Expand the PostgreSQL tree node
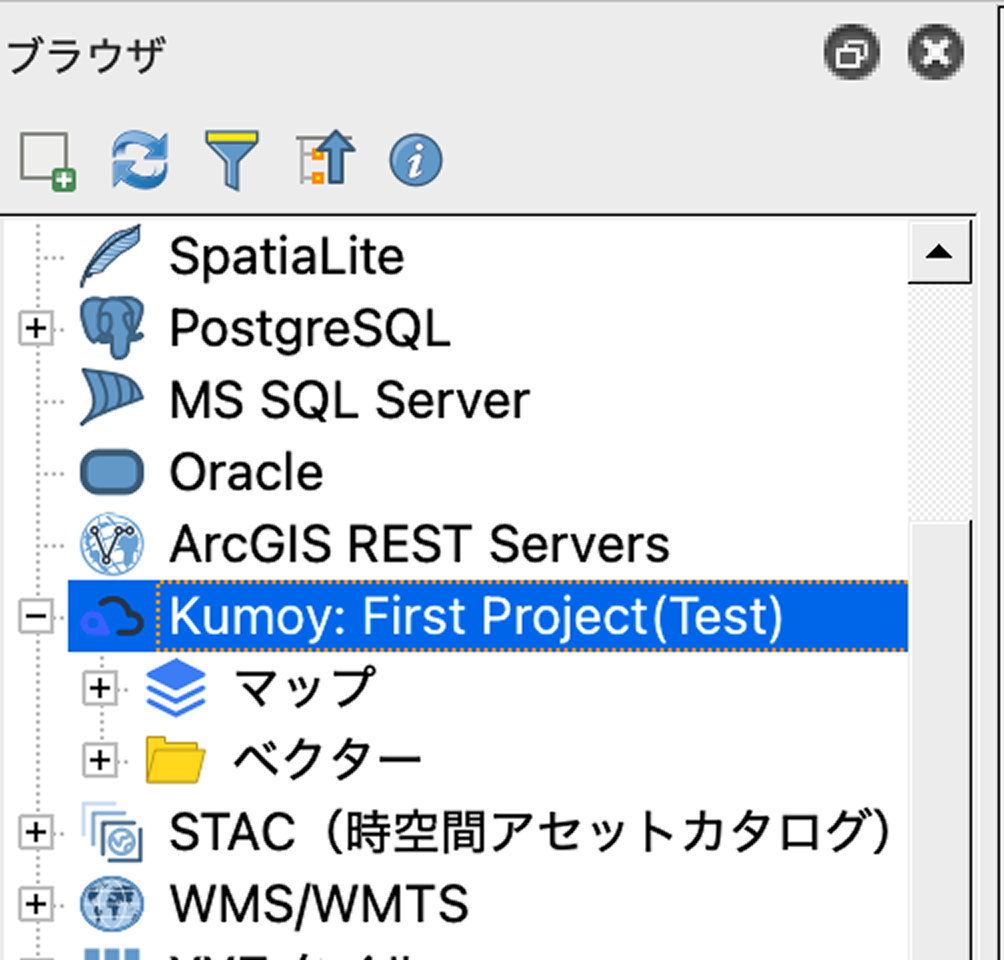Screen dimensions: 1004x960 coord(36,328)
